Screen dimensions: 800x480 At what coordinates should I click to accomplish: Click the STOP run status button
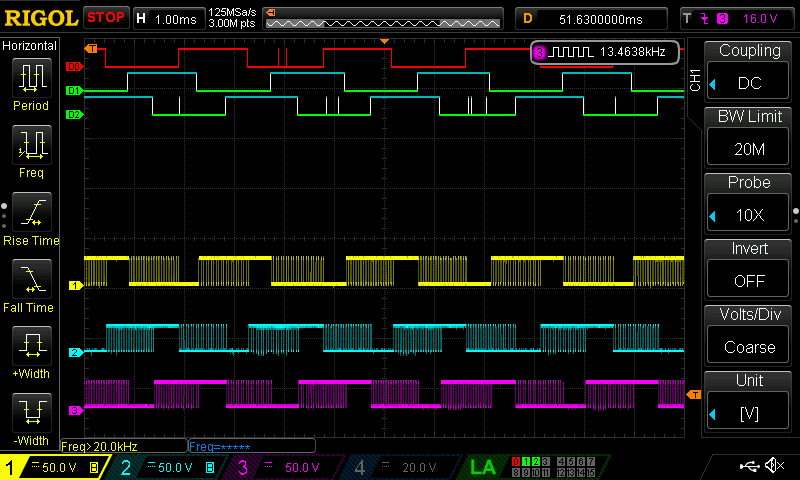point(106,17)
